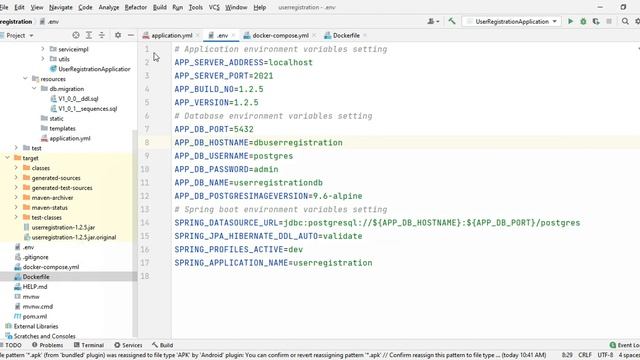Open the Navigate menu

[x=60, y=7]
